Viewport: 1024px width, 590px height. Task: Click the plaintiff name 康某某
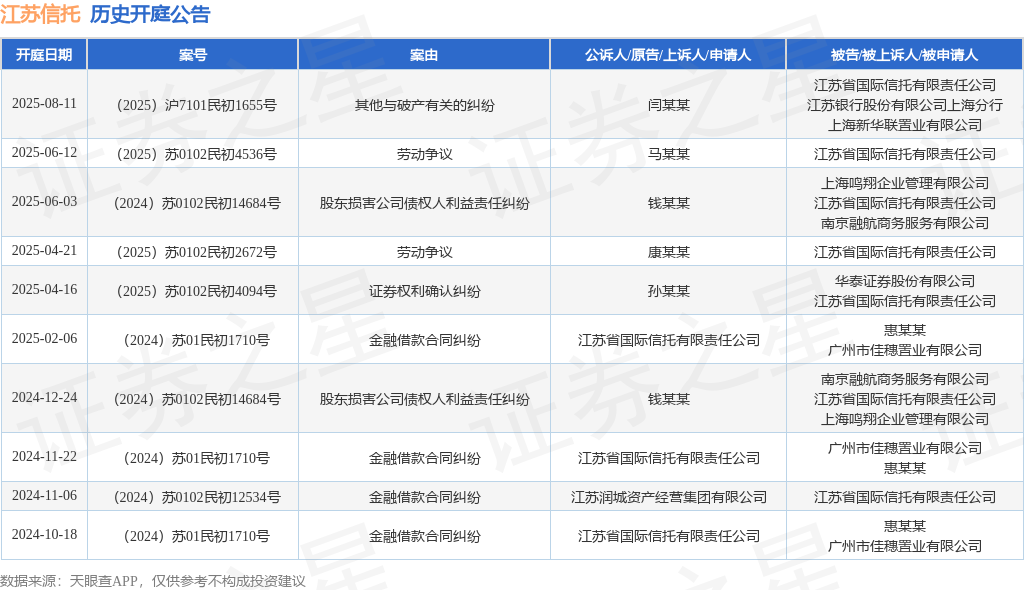pyautogui.click(x=668, y=252)
